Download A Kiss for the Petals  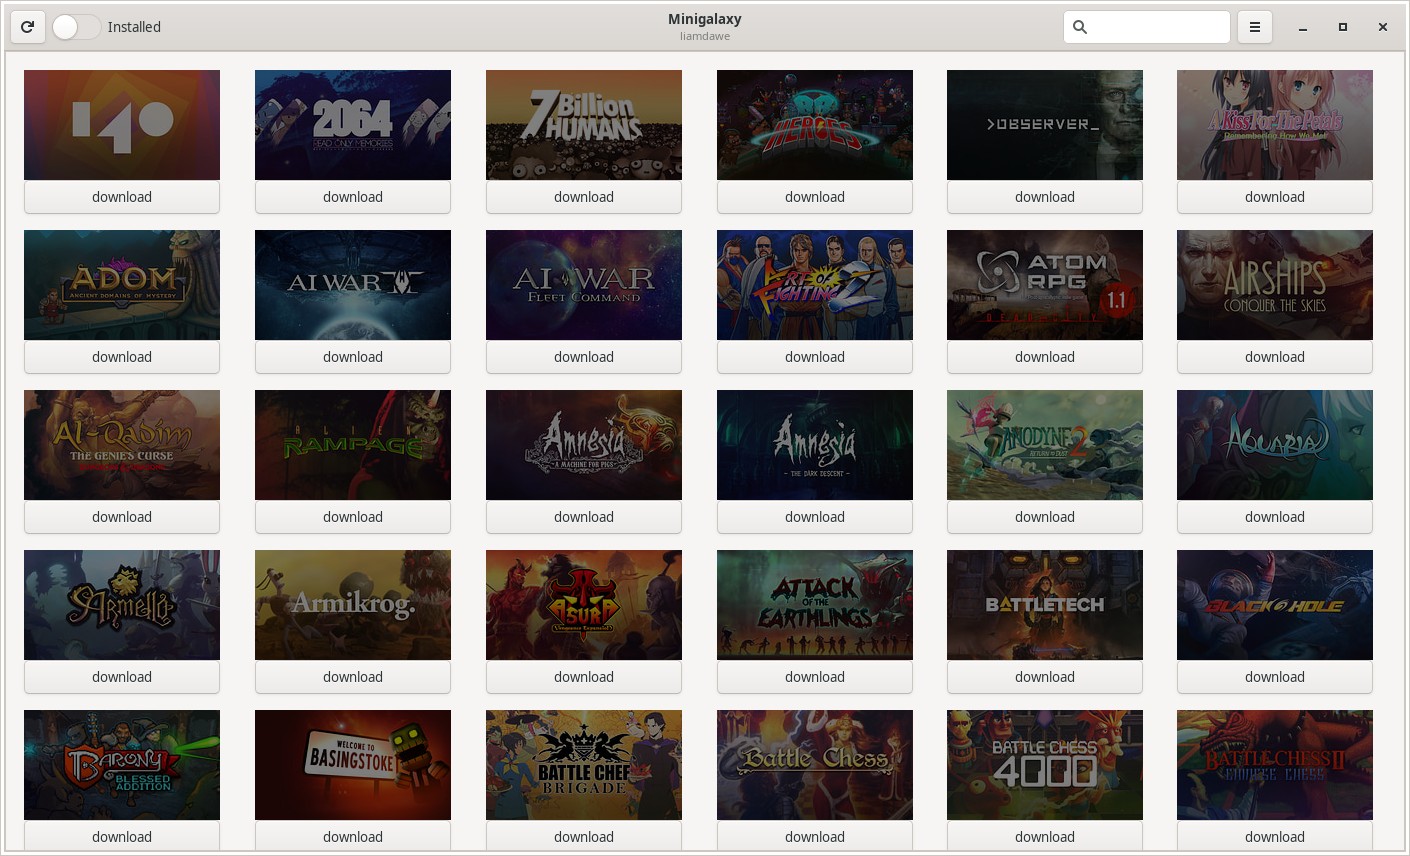[1275, 197]
